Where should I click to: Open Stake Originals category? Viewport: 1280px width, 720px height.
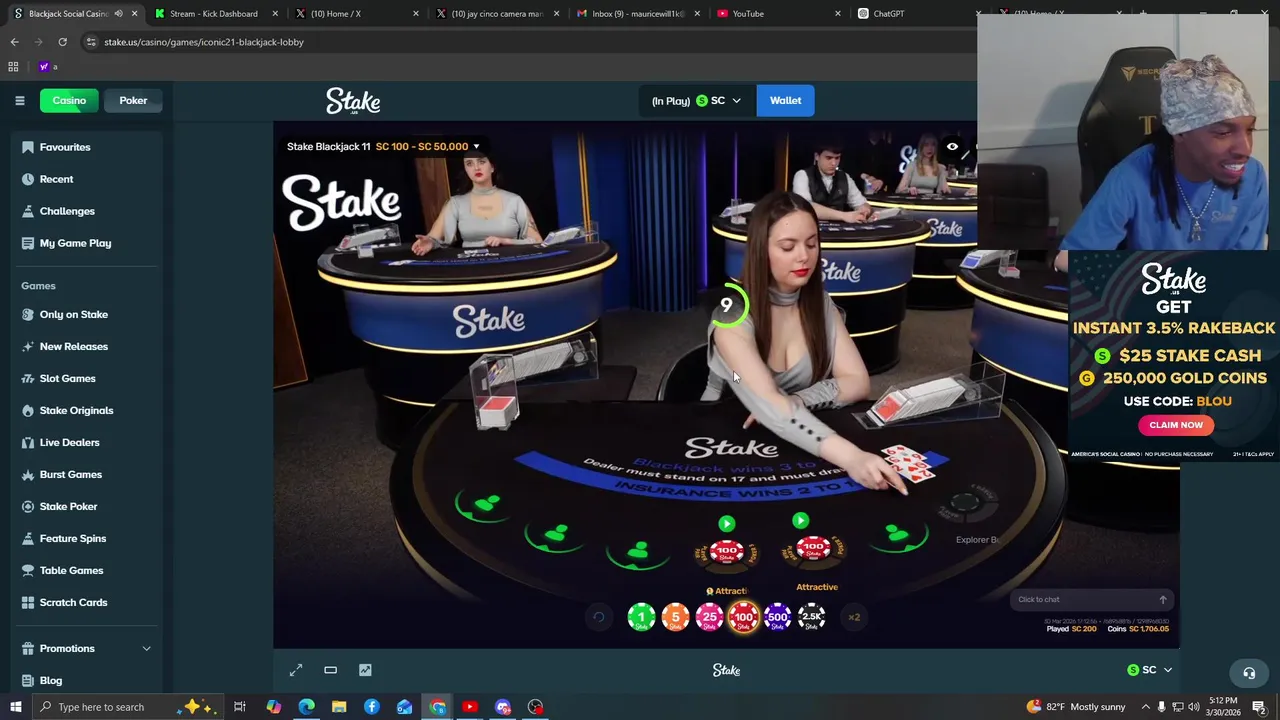[x=76, y=410]
